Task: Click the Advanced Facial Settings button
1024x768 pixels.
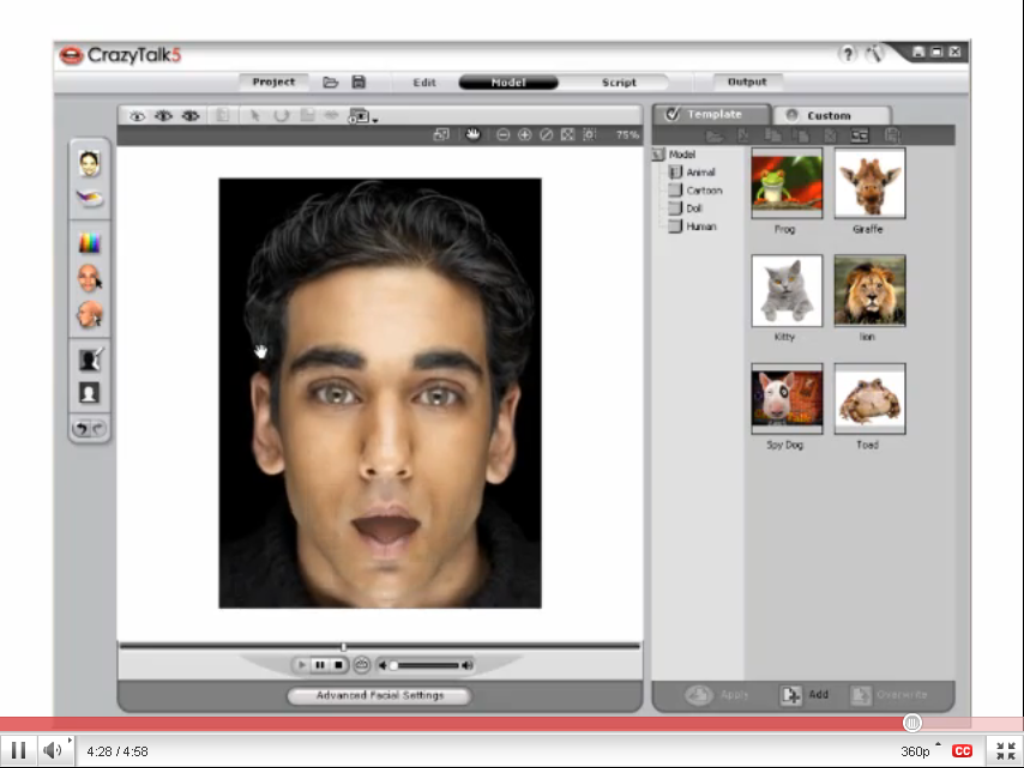Action: [x=379, y=695]
